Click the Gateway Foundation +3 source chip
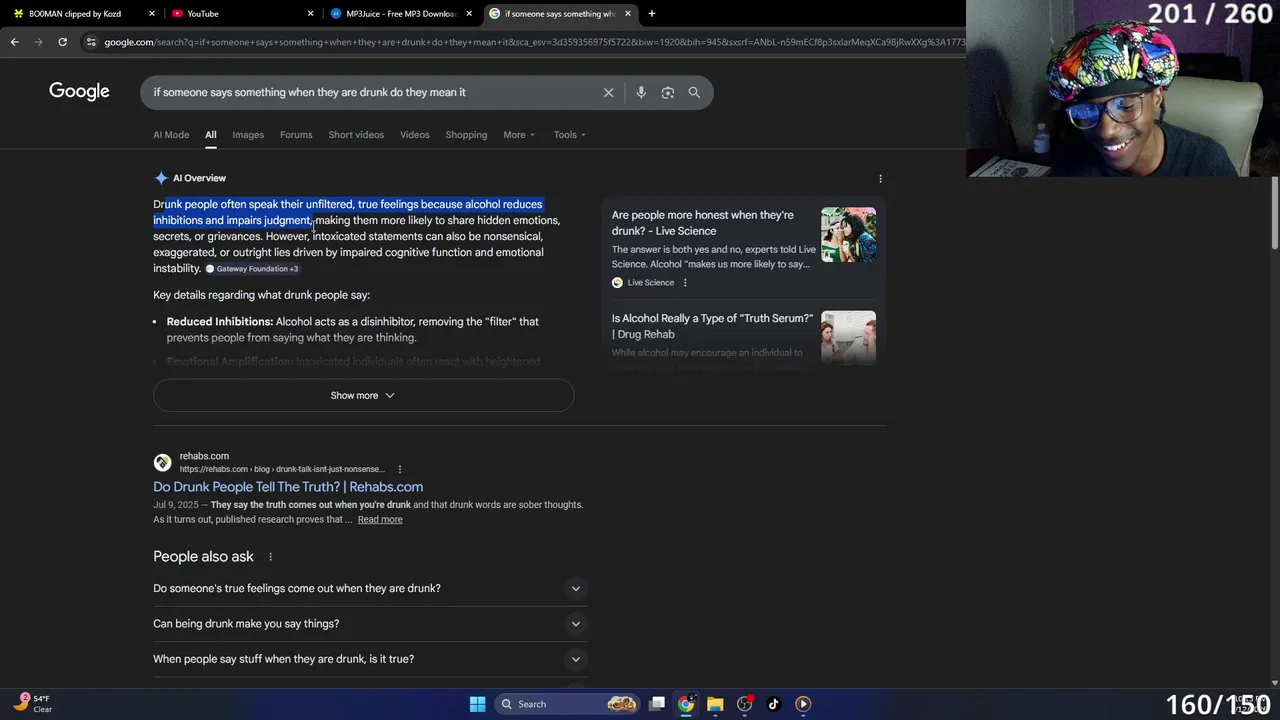The height and width of the screenshot is (720, 1280). [253, 269]
